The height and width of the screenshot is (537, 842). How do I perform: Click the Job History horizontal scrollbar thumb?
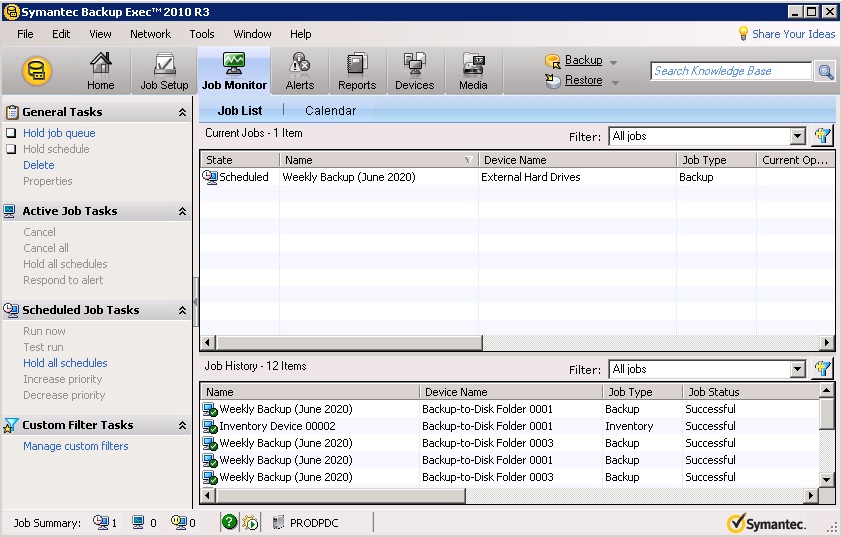(340, 495)
